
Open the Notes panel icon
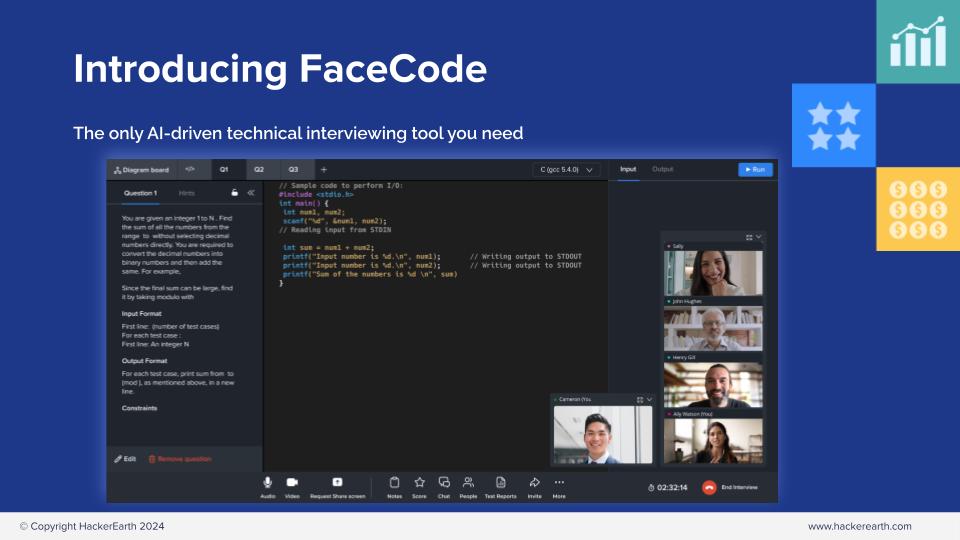[394, 482]
